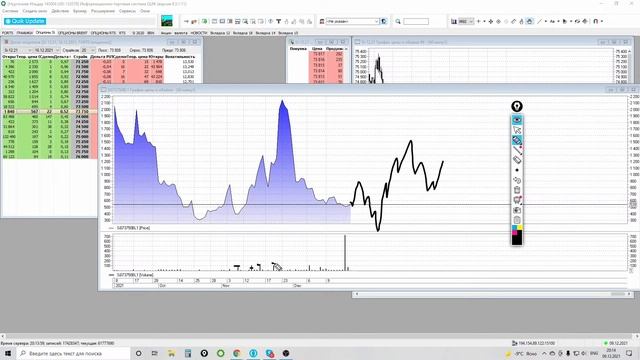This screenshot has width=640, height=360.
Task: Select the diagonal line drawing tool in chart toolbar
Action: [x=539, y=21]
